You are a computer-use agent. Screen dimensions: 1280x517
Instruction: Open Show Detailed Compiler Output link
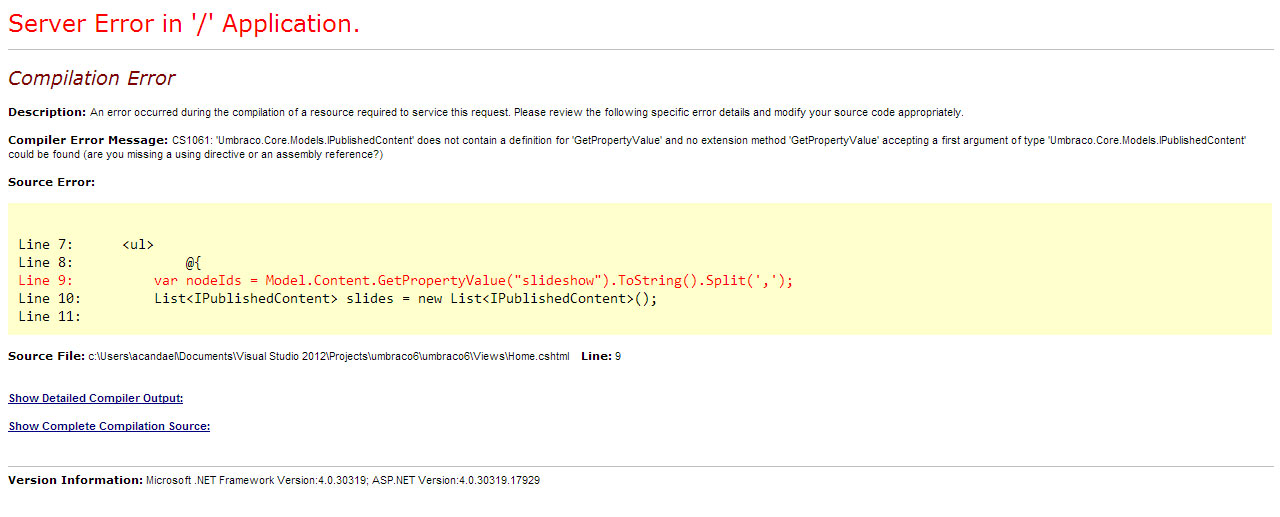95,398
